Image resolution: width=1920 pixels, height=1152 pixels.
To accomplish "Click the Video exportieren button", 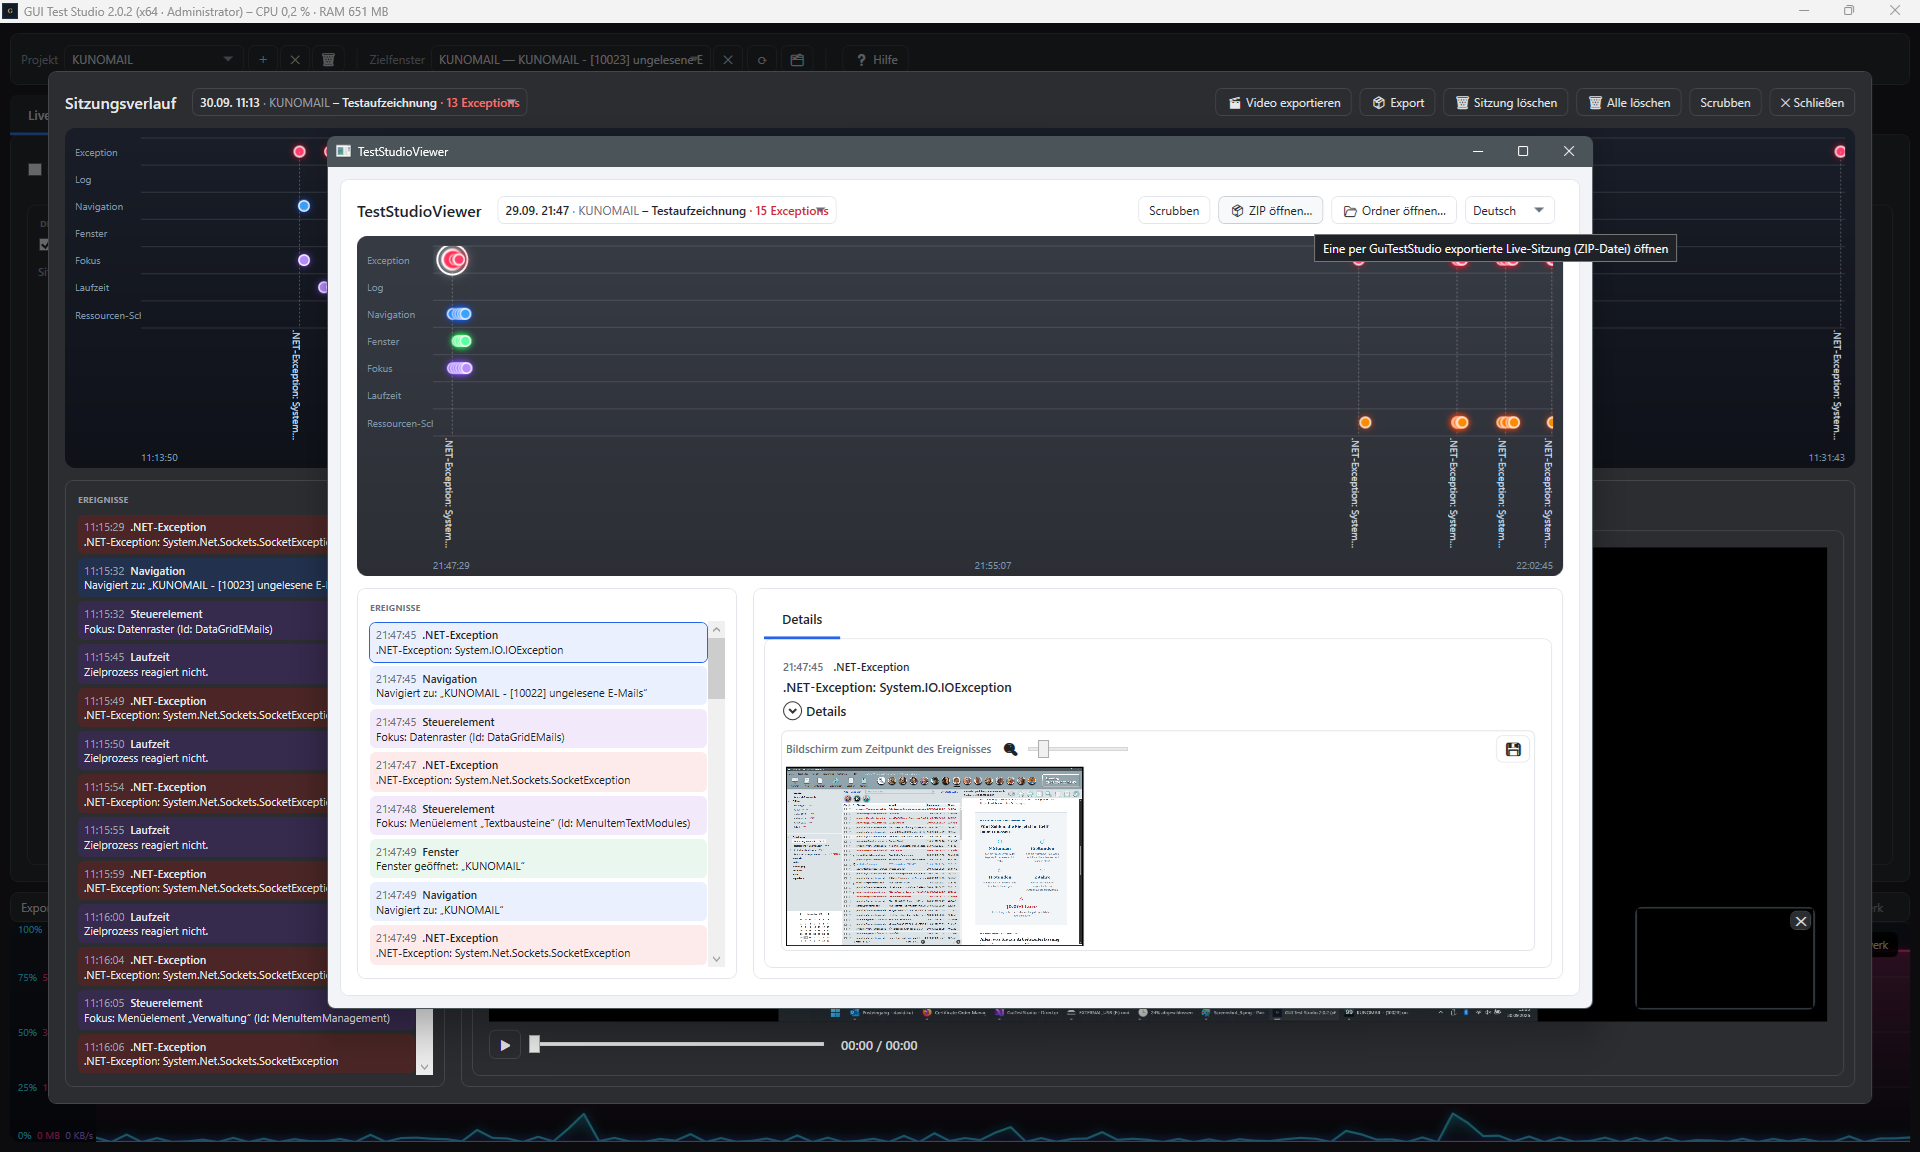I will (1284, 103).
